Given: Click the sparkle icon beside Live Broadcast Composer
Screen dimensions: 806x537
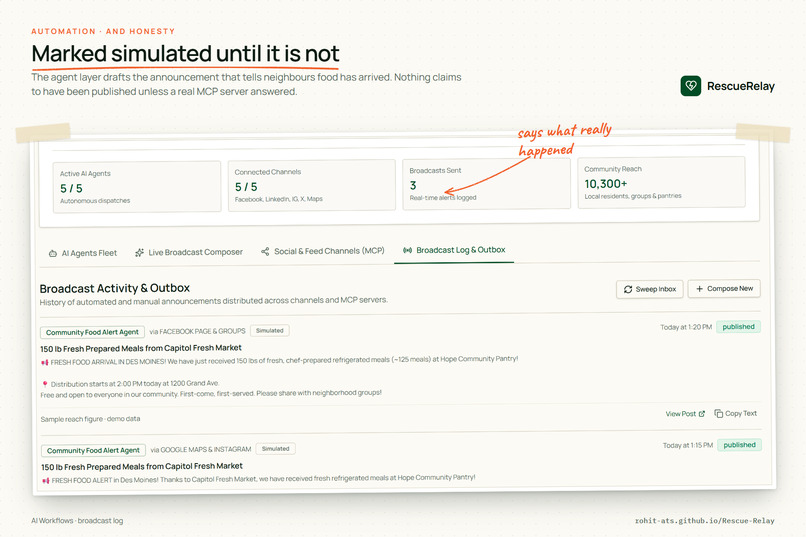Looking at the screenshot, I should (x=139, y=252).
